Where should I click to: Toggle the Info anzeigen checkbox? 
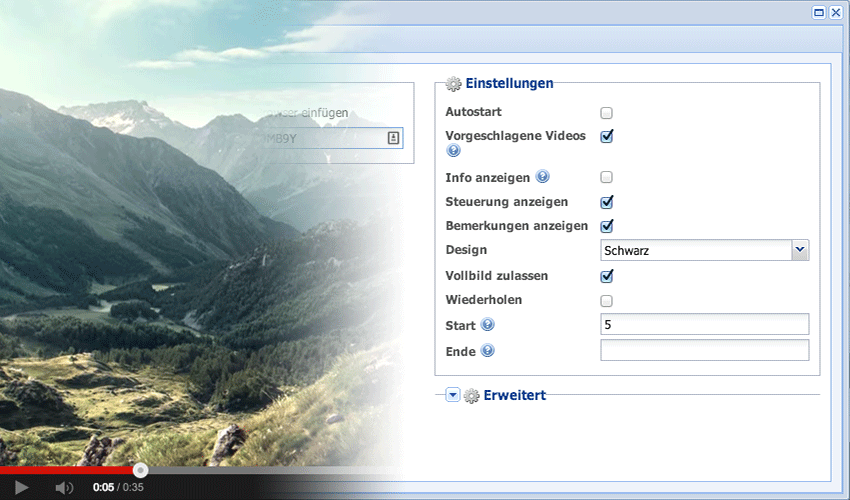point(606,177)
